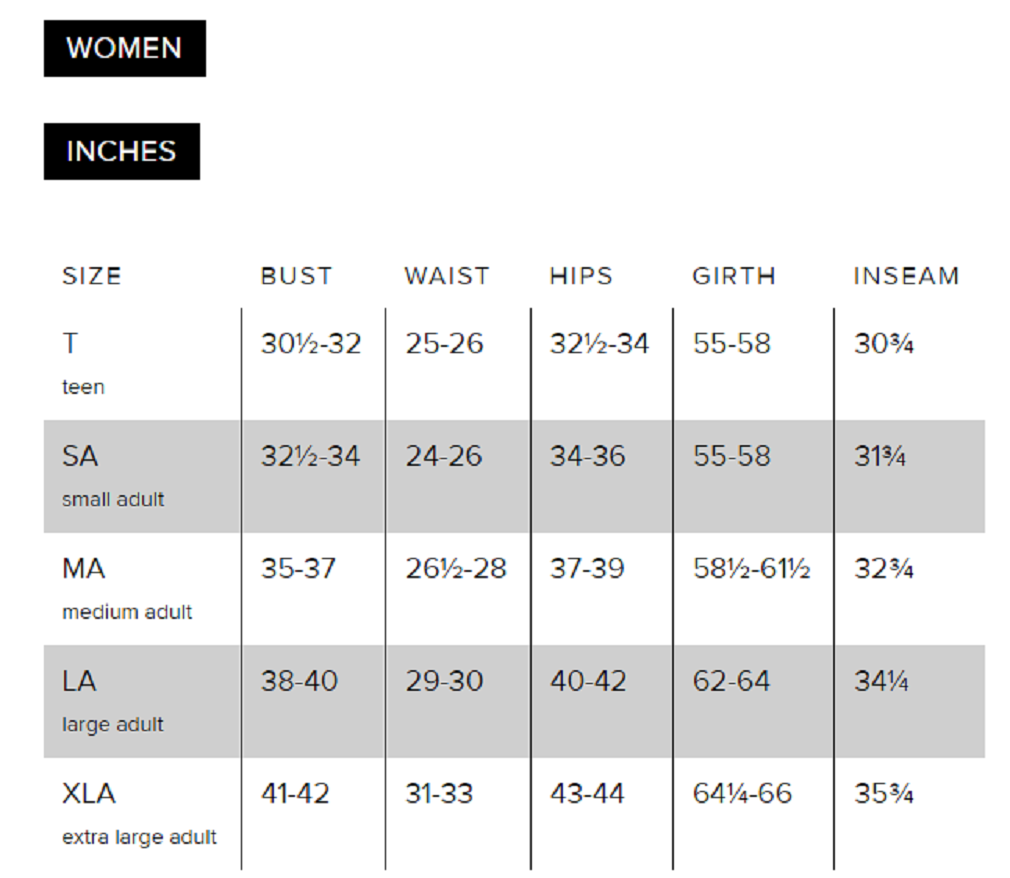Click the small adult waist value 24-26
This screenshot has width=1010, height=878.
(x=444, y=457)
